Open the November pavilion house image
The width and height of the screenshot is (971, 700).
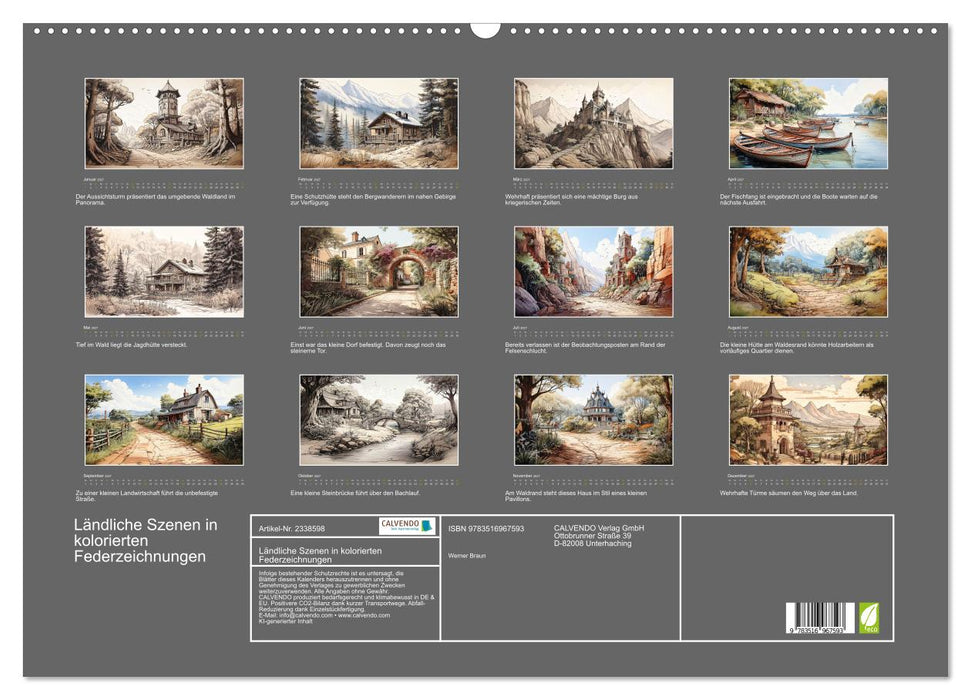point(594,420)
